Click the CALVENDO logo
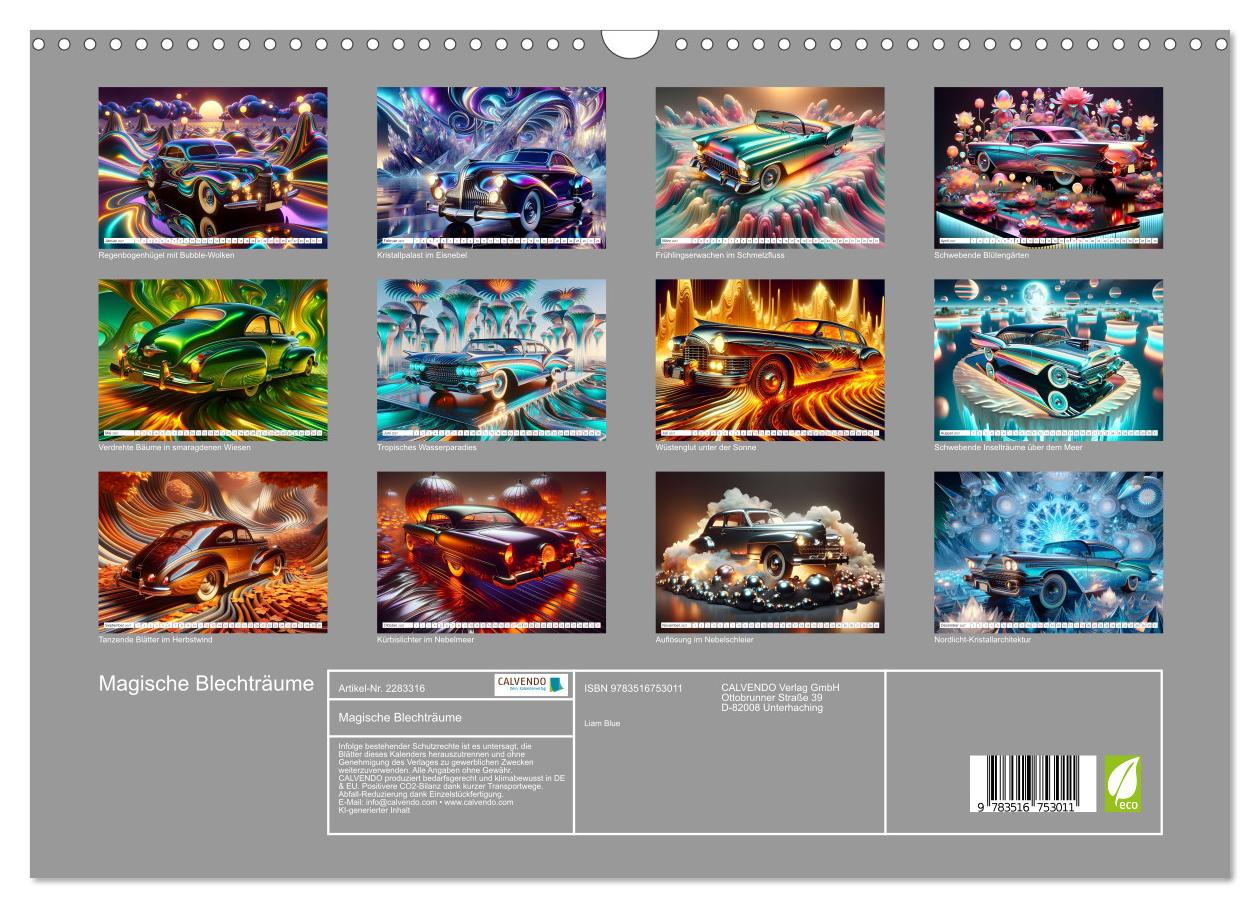 pyautogui.click(x=531, y=685)
